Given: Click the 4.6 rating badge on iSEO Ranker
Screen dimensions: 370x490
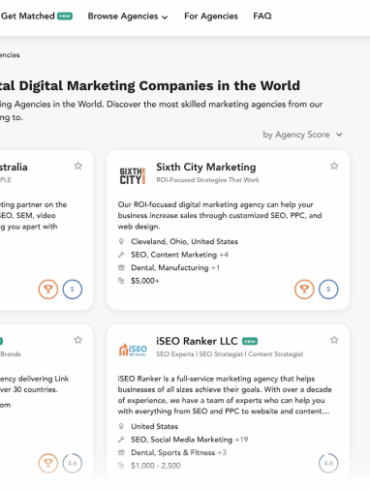Looking at the screenshot, I should pyautogui.click(x=328, y=463).
